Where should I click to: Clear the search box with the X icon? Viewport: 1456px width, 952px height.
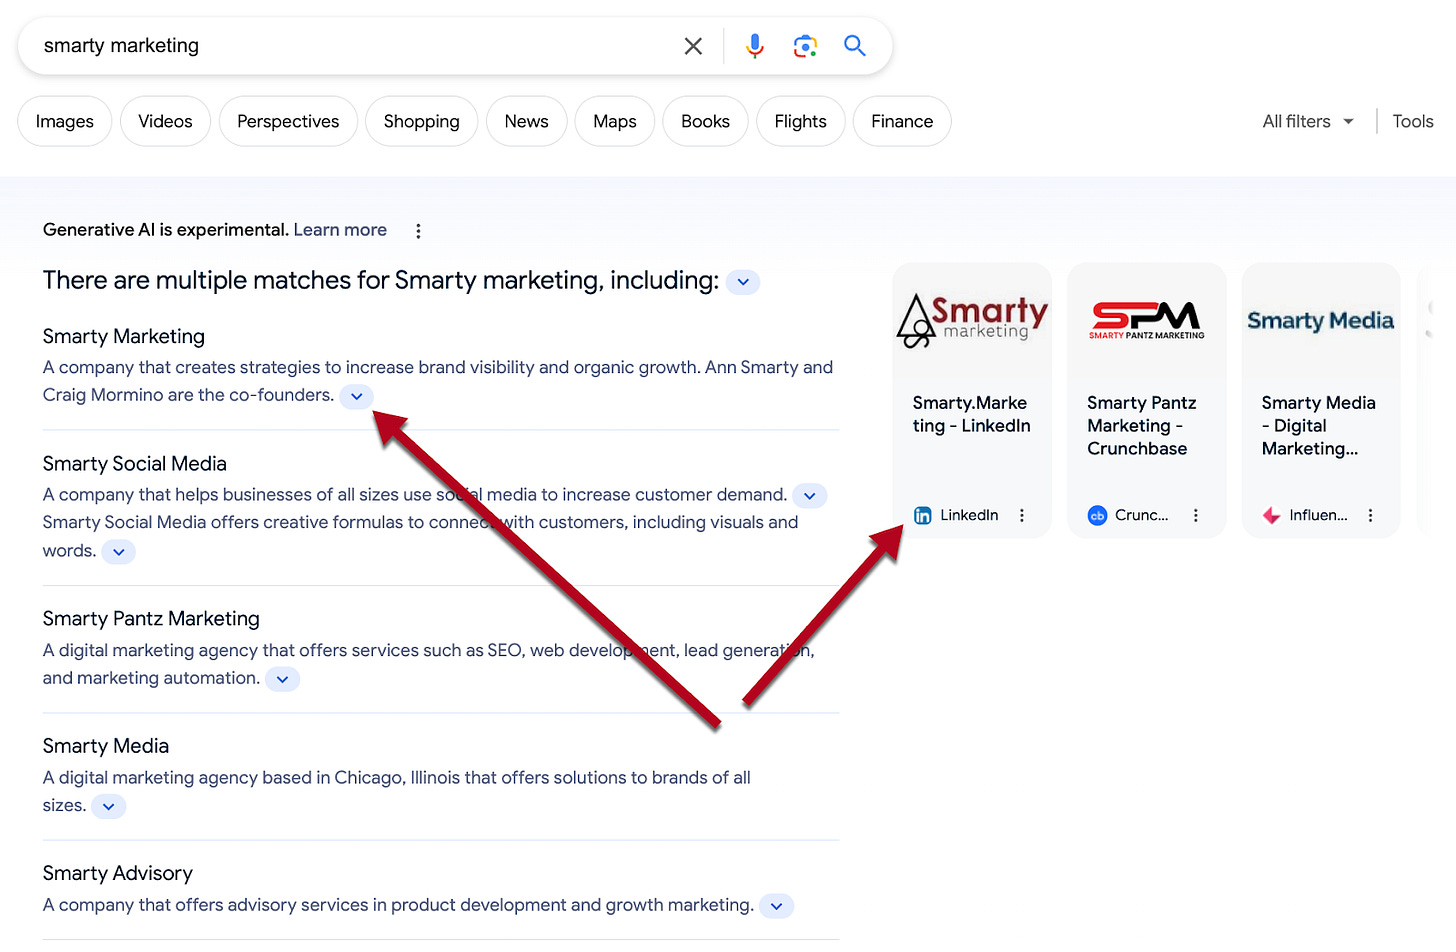click(693, 46)
